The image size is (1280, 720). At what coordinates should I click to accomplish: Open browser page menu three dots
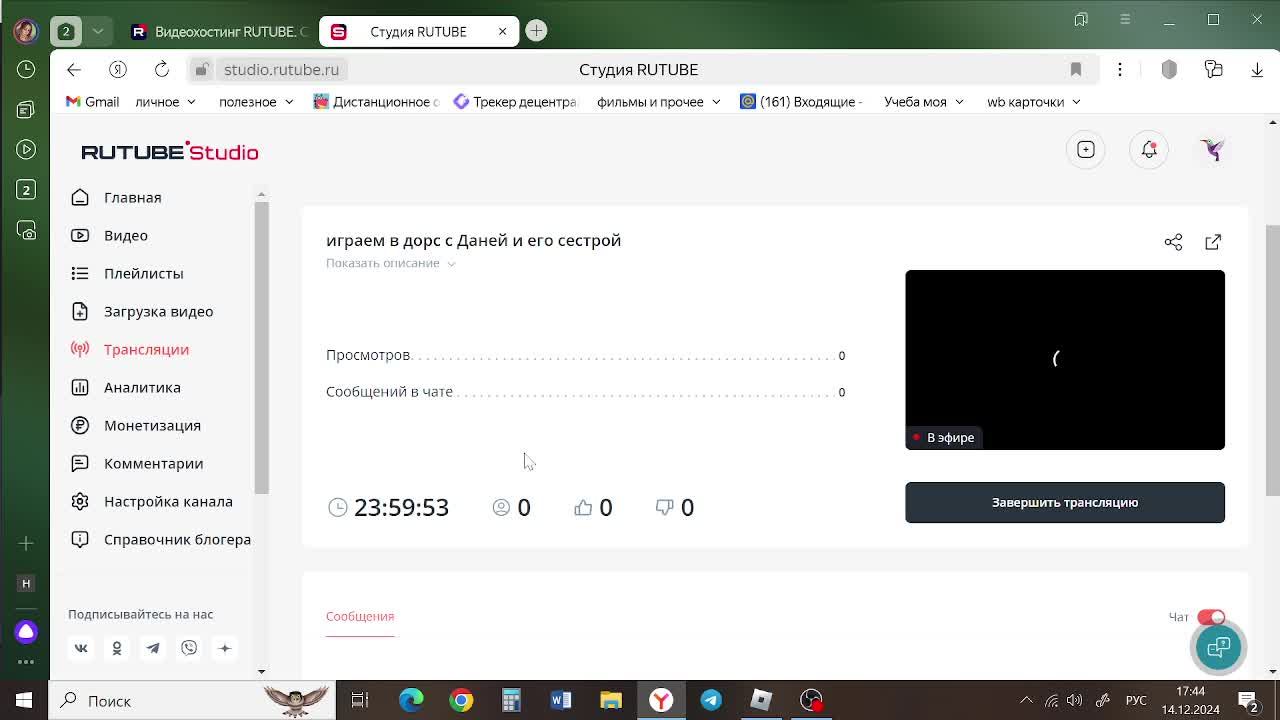click(1120, 69)
